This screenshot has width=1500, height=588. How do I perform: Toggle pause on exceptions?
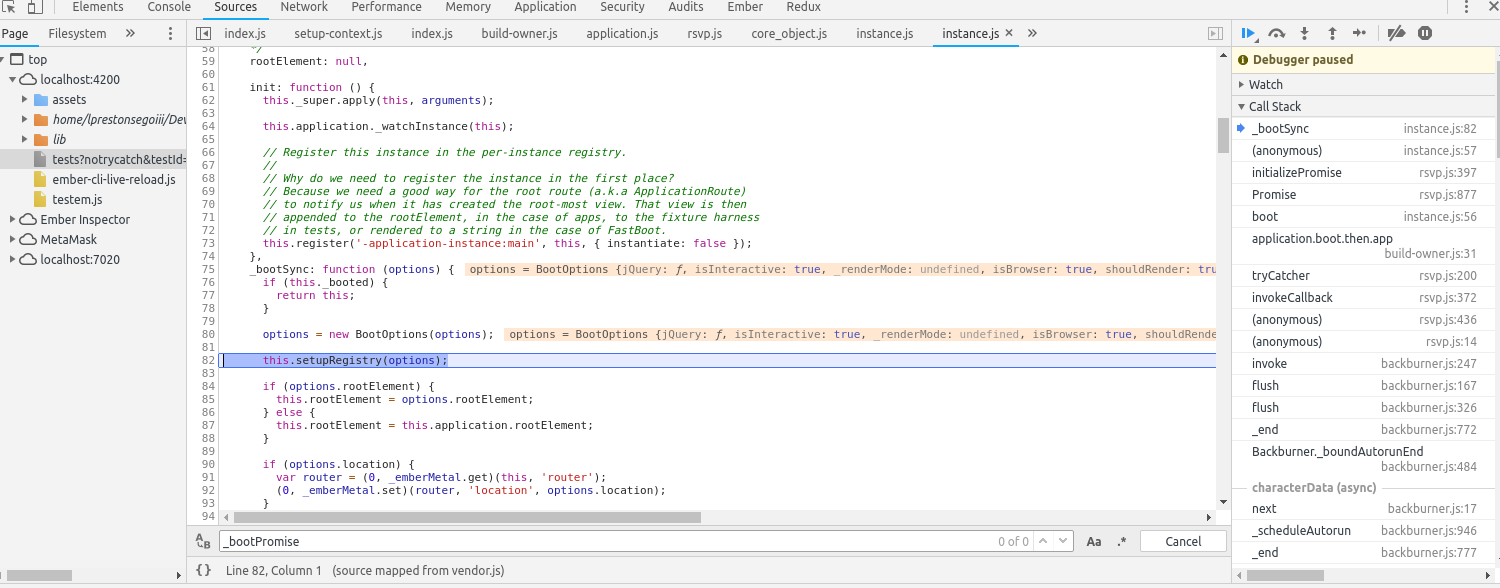click(1425, 33)
